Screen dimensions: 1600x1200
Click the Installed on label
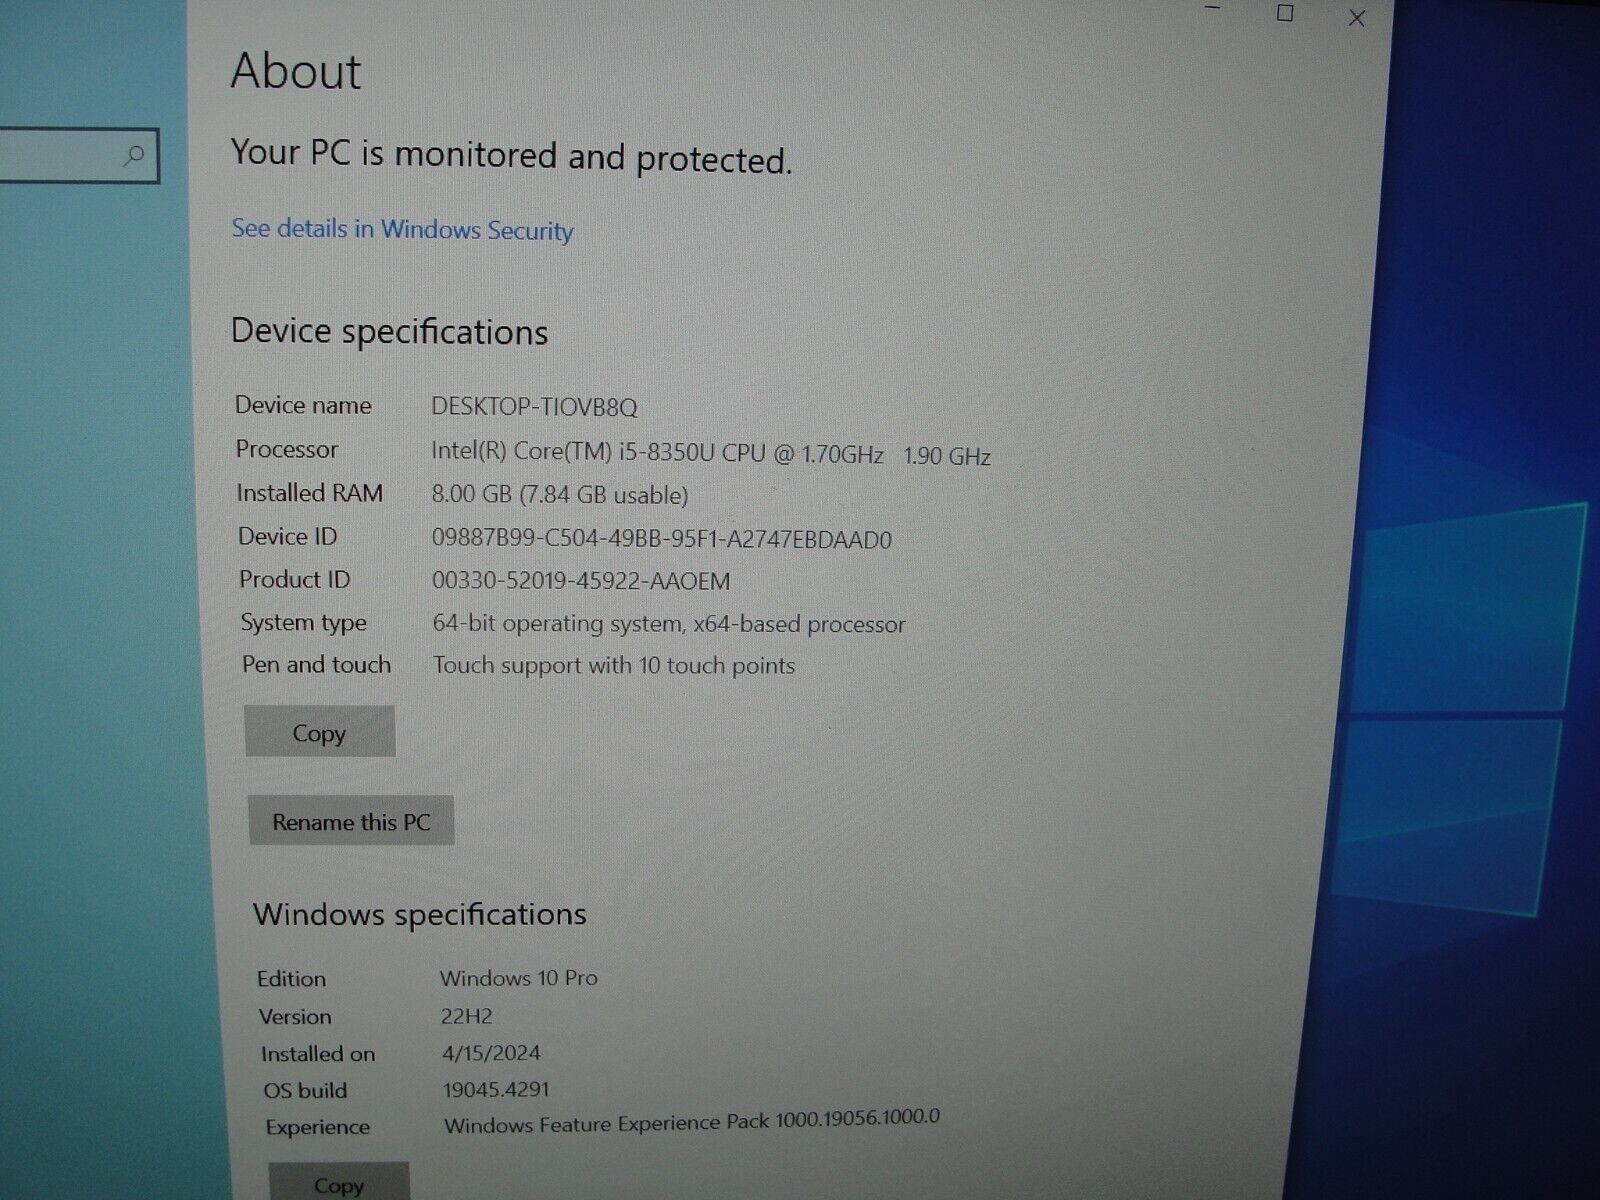pyautogui.click(x=318, y=1054)
